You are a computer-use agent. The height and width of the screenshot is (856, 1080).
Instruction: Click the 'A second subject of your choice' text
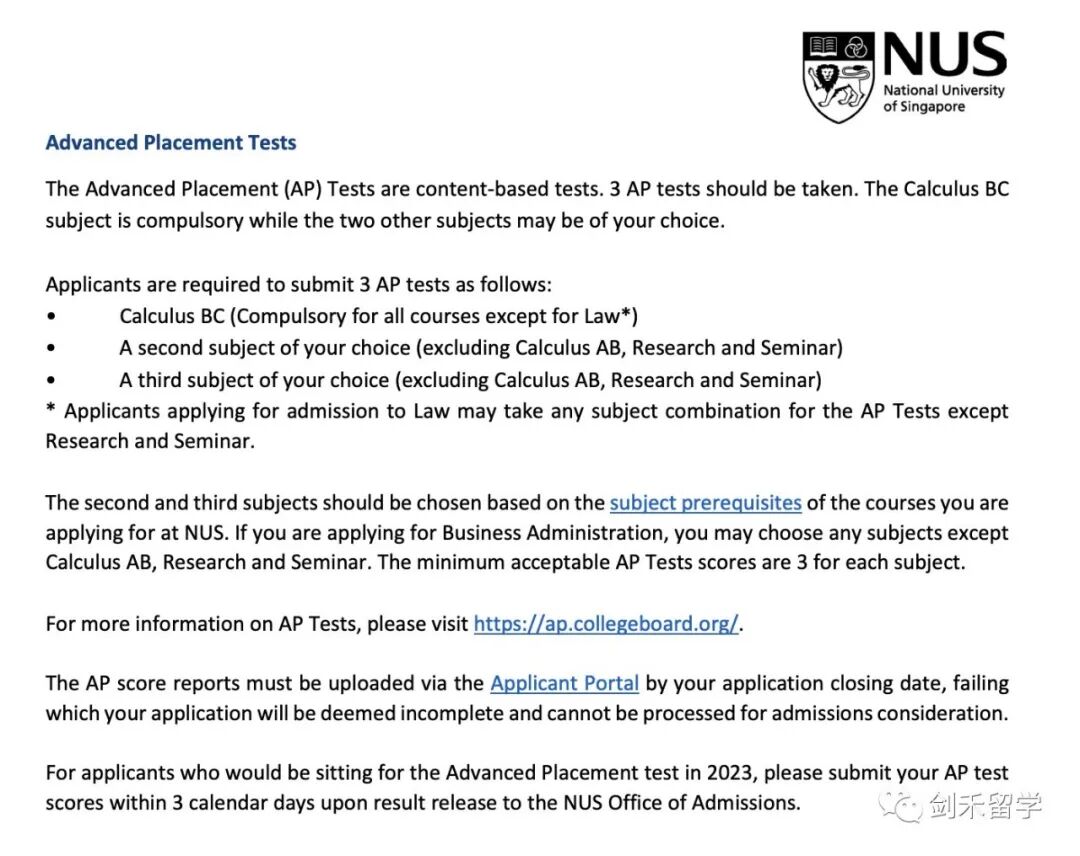point(264,348)
